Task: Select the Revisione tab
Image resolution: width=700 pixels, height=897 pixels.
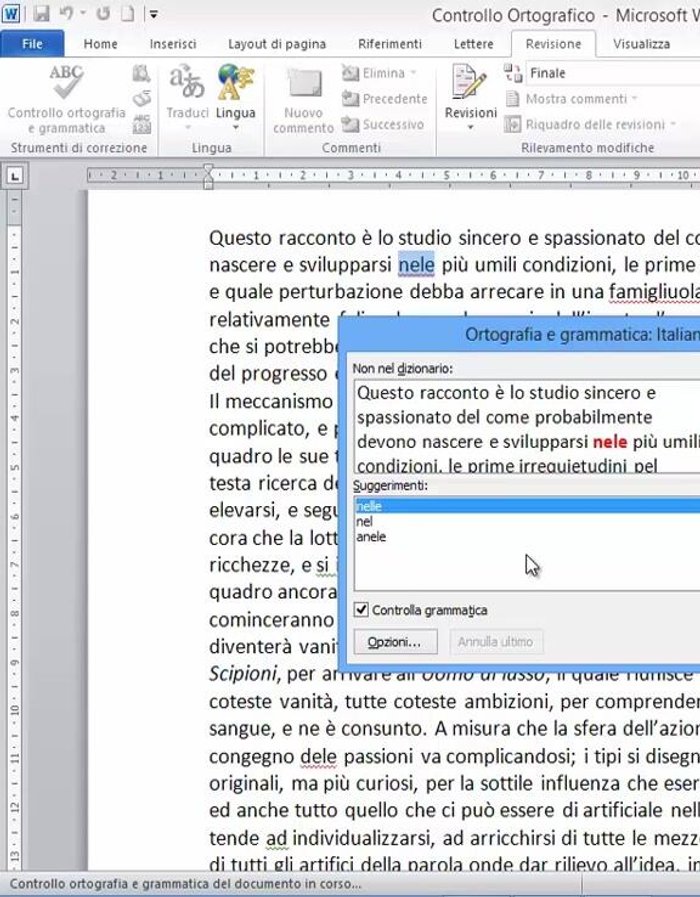Action: click(x=553, y=44)
